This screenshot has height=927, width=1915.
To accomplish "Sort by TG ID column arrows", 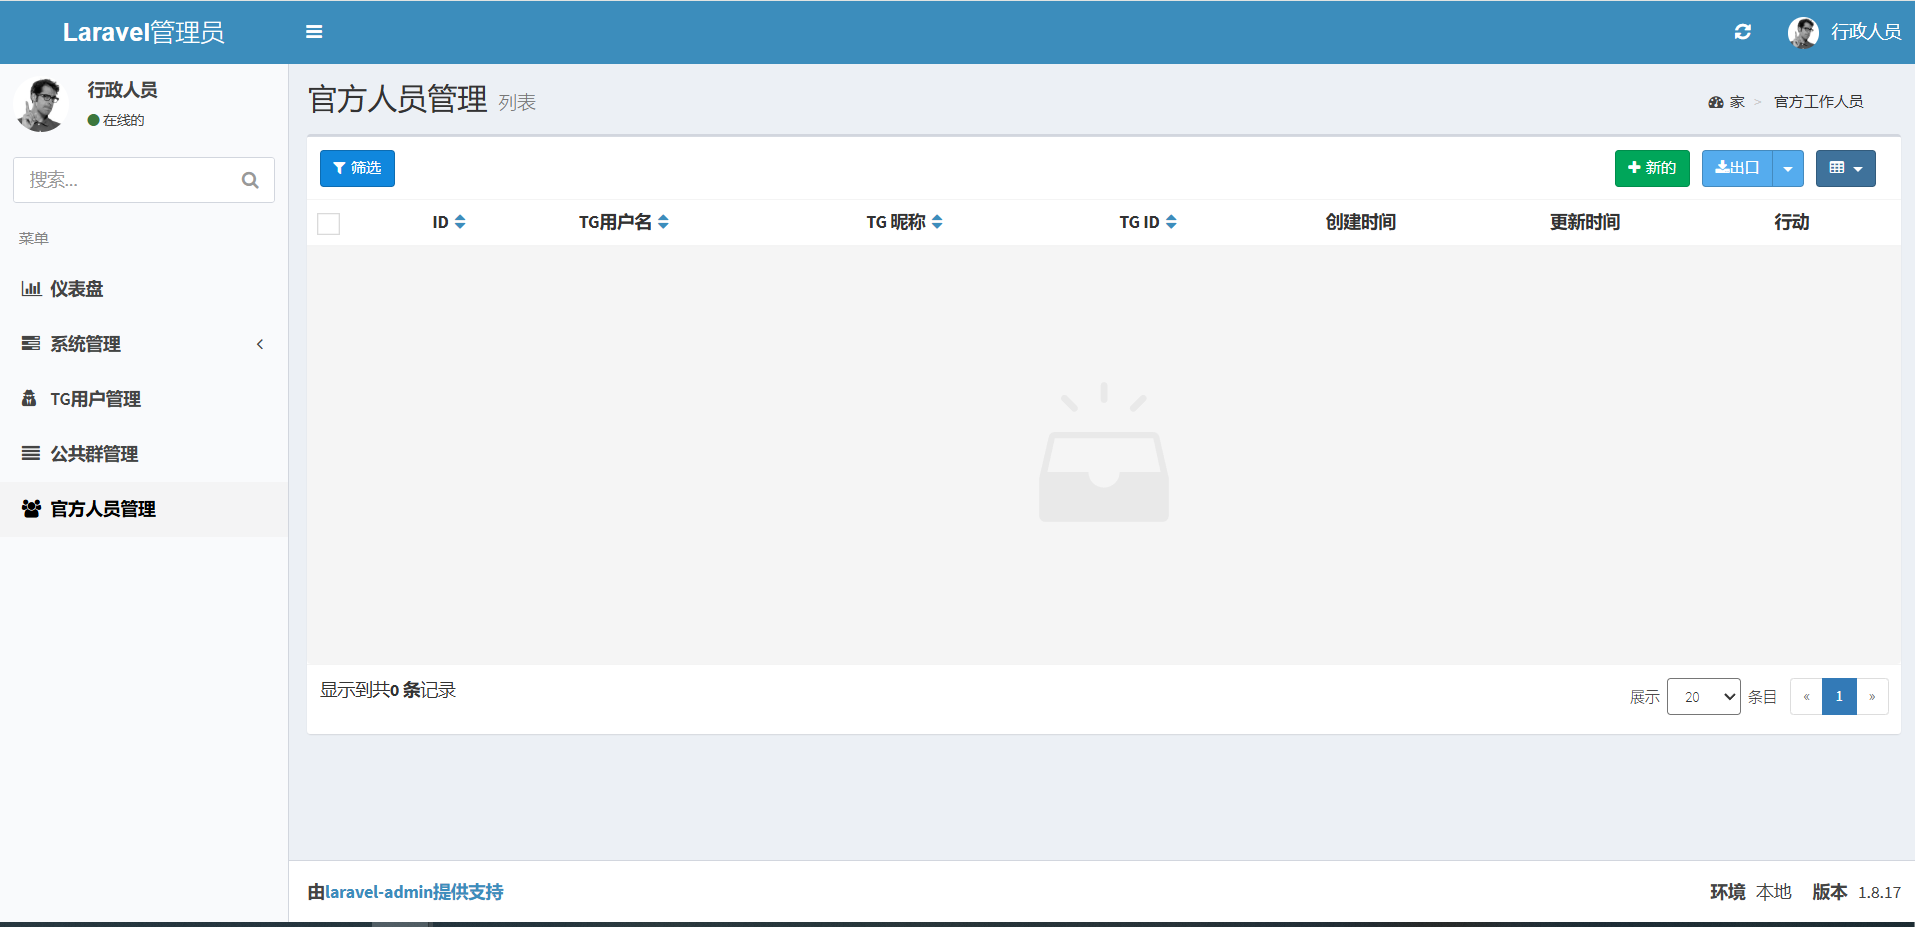I will (x=1171, y=222).
